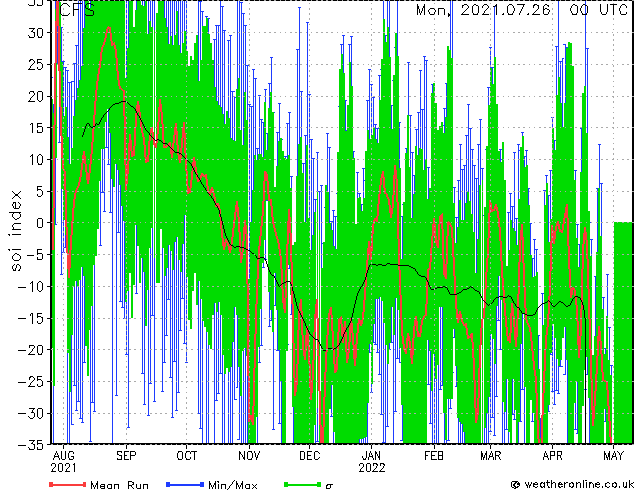Click the forecast date 'Mon, 2021.07.26'
The width and height of the screenshot is (634, 490).
(x=483, y=10)
